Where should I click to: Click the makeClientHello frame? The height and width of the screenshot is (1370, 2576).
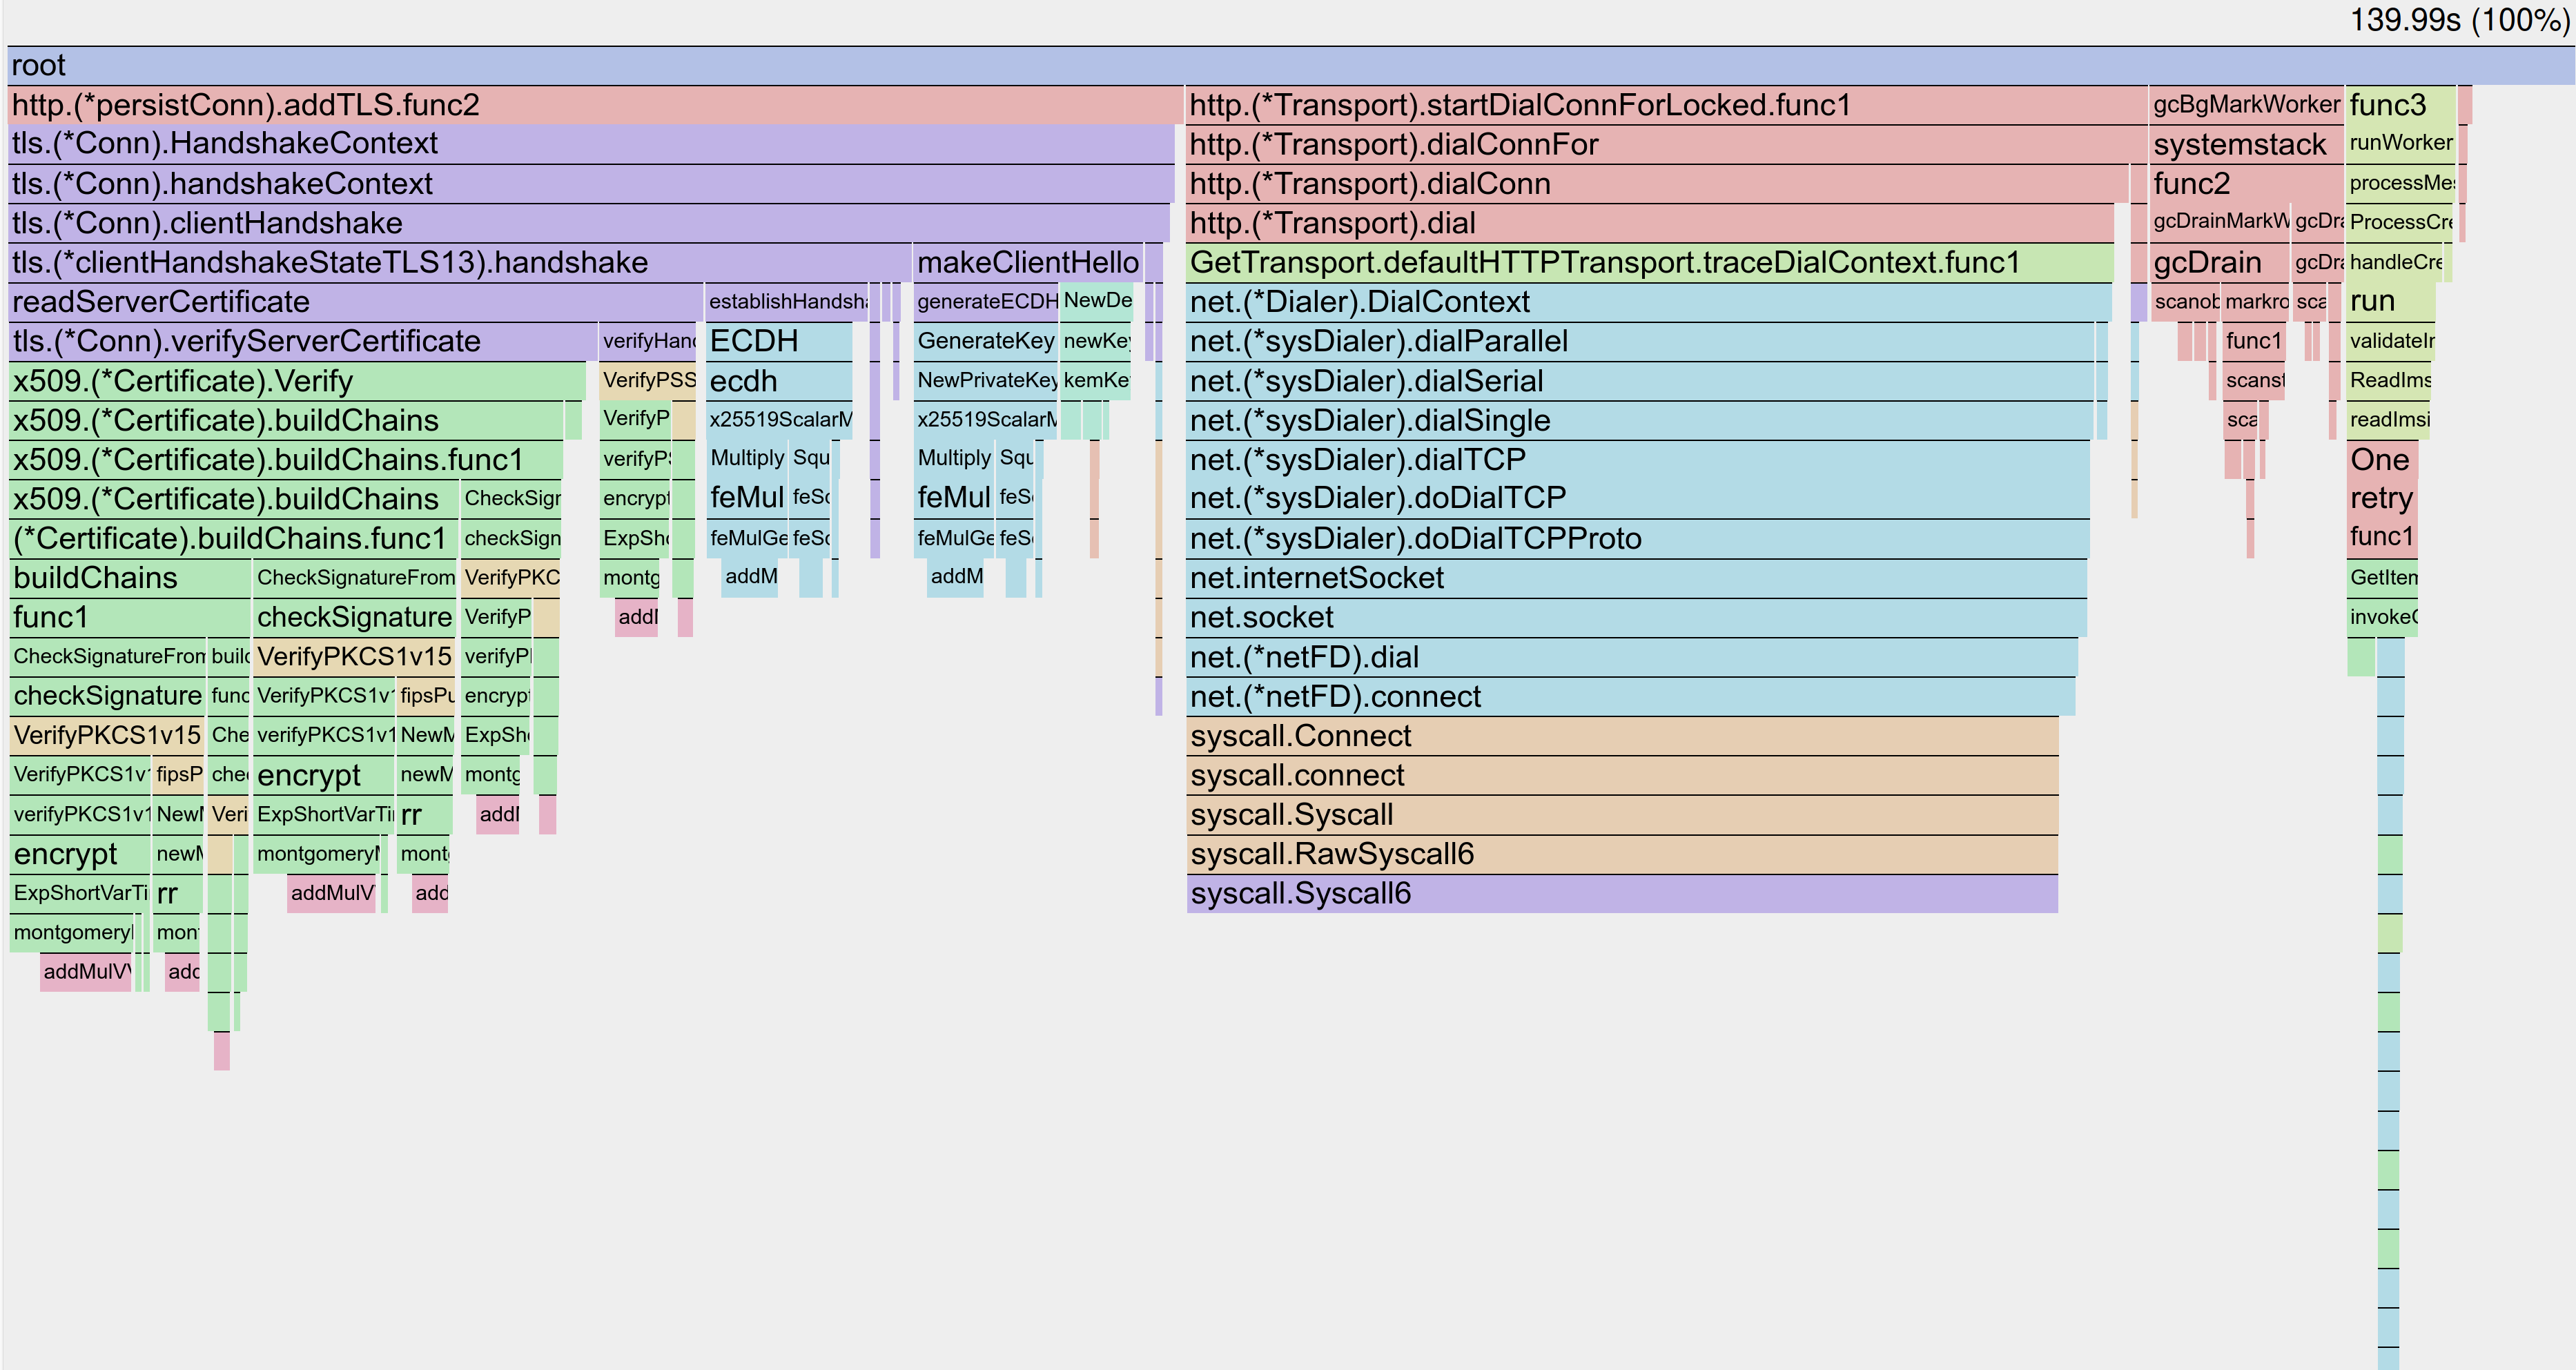point(1028,263)
